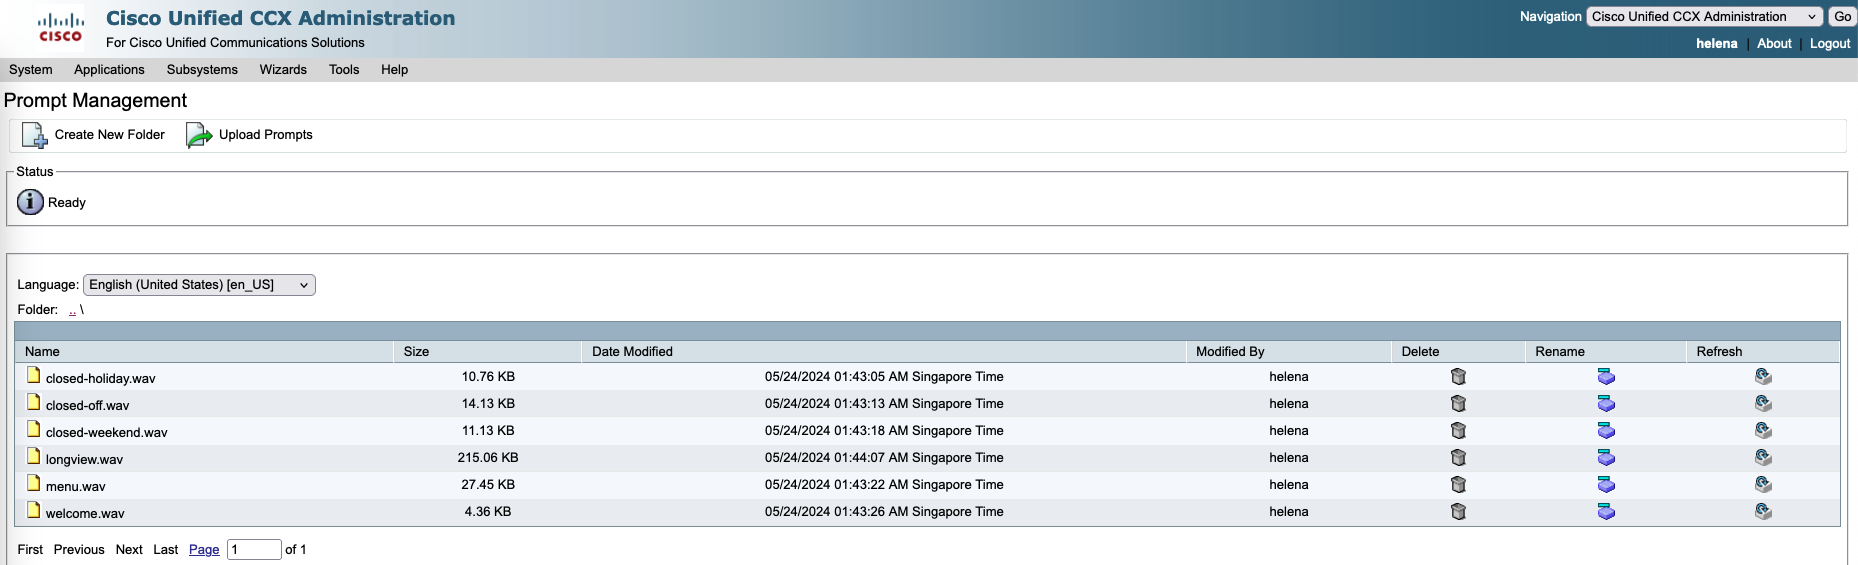Click the refresh icon for closed-weekend.wav

point(1763,431)
